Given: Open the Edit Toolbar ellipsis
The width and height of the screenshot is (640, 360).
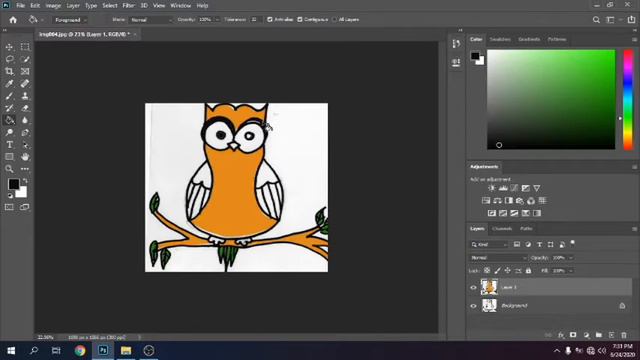Looking at the screenshot, I should point(25,169).
